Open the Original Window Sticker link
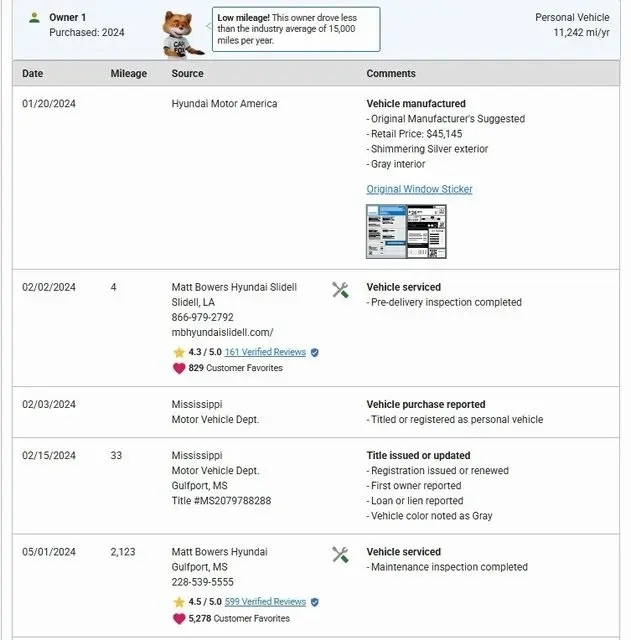 point(419,189)
